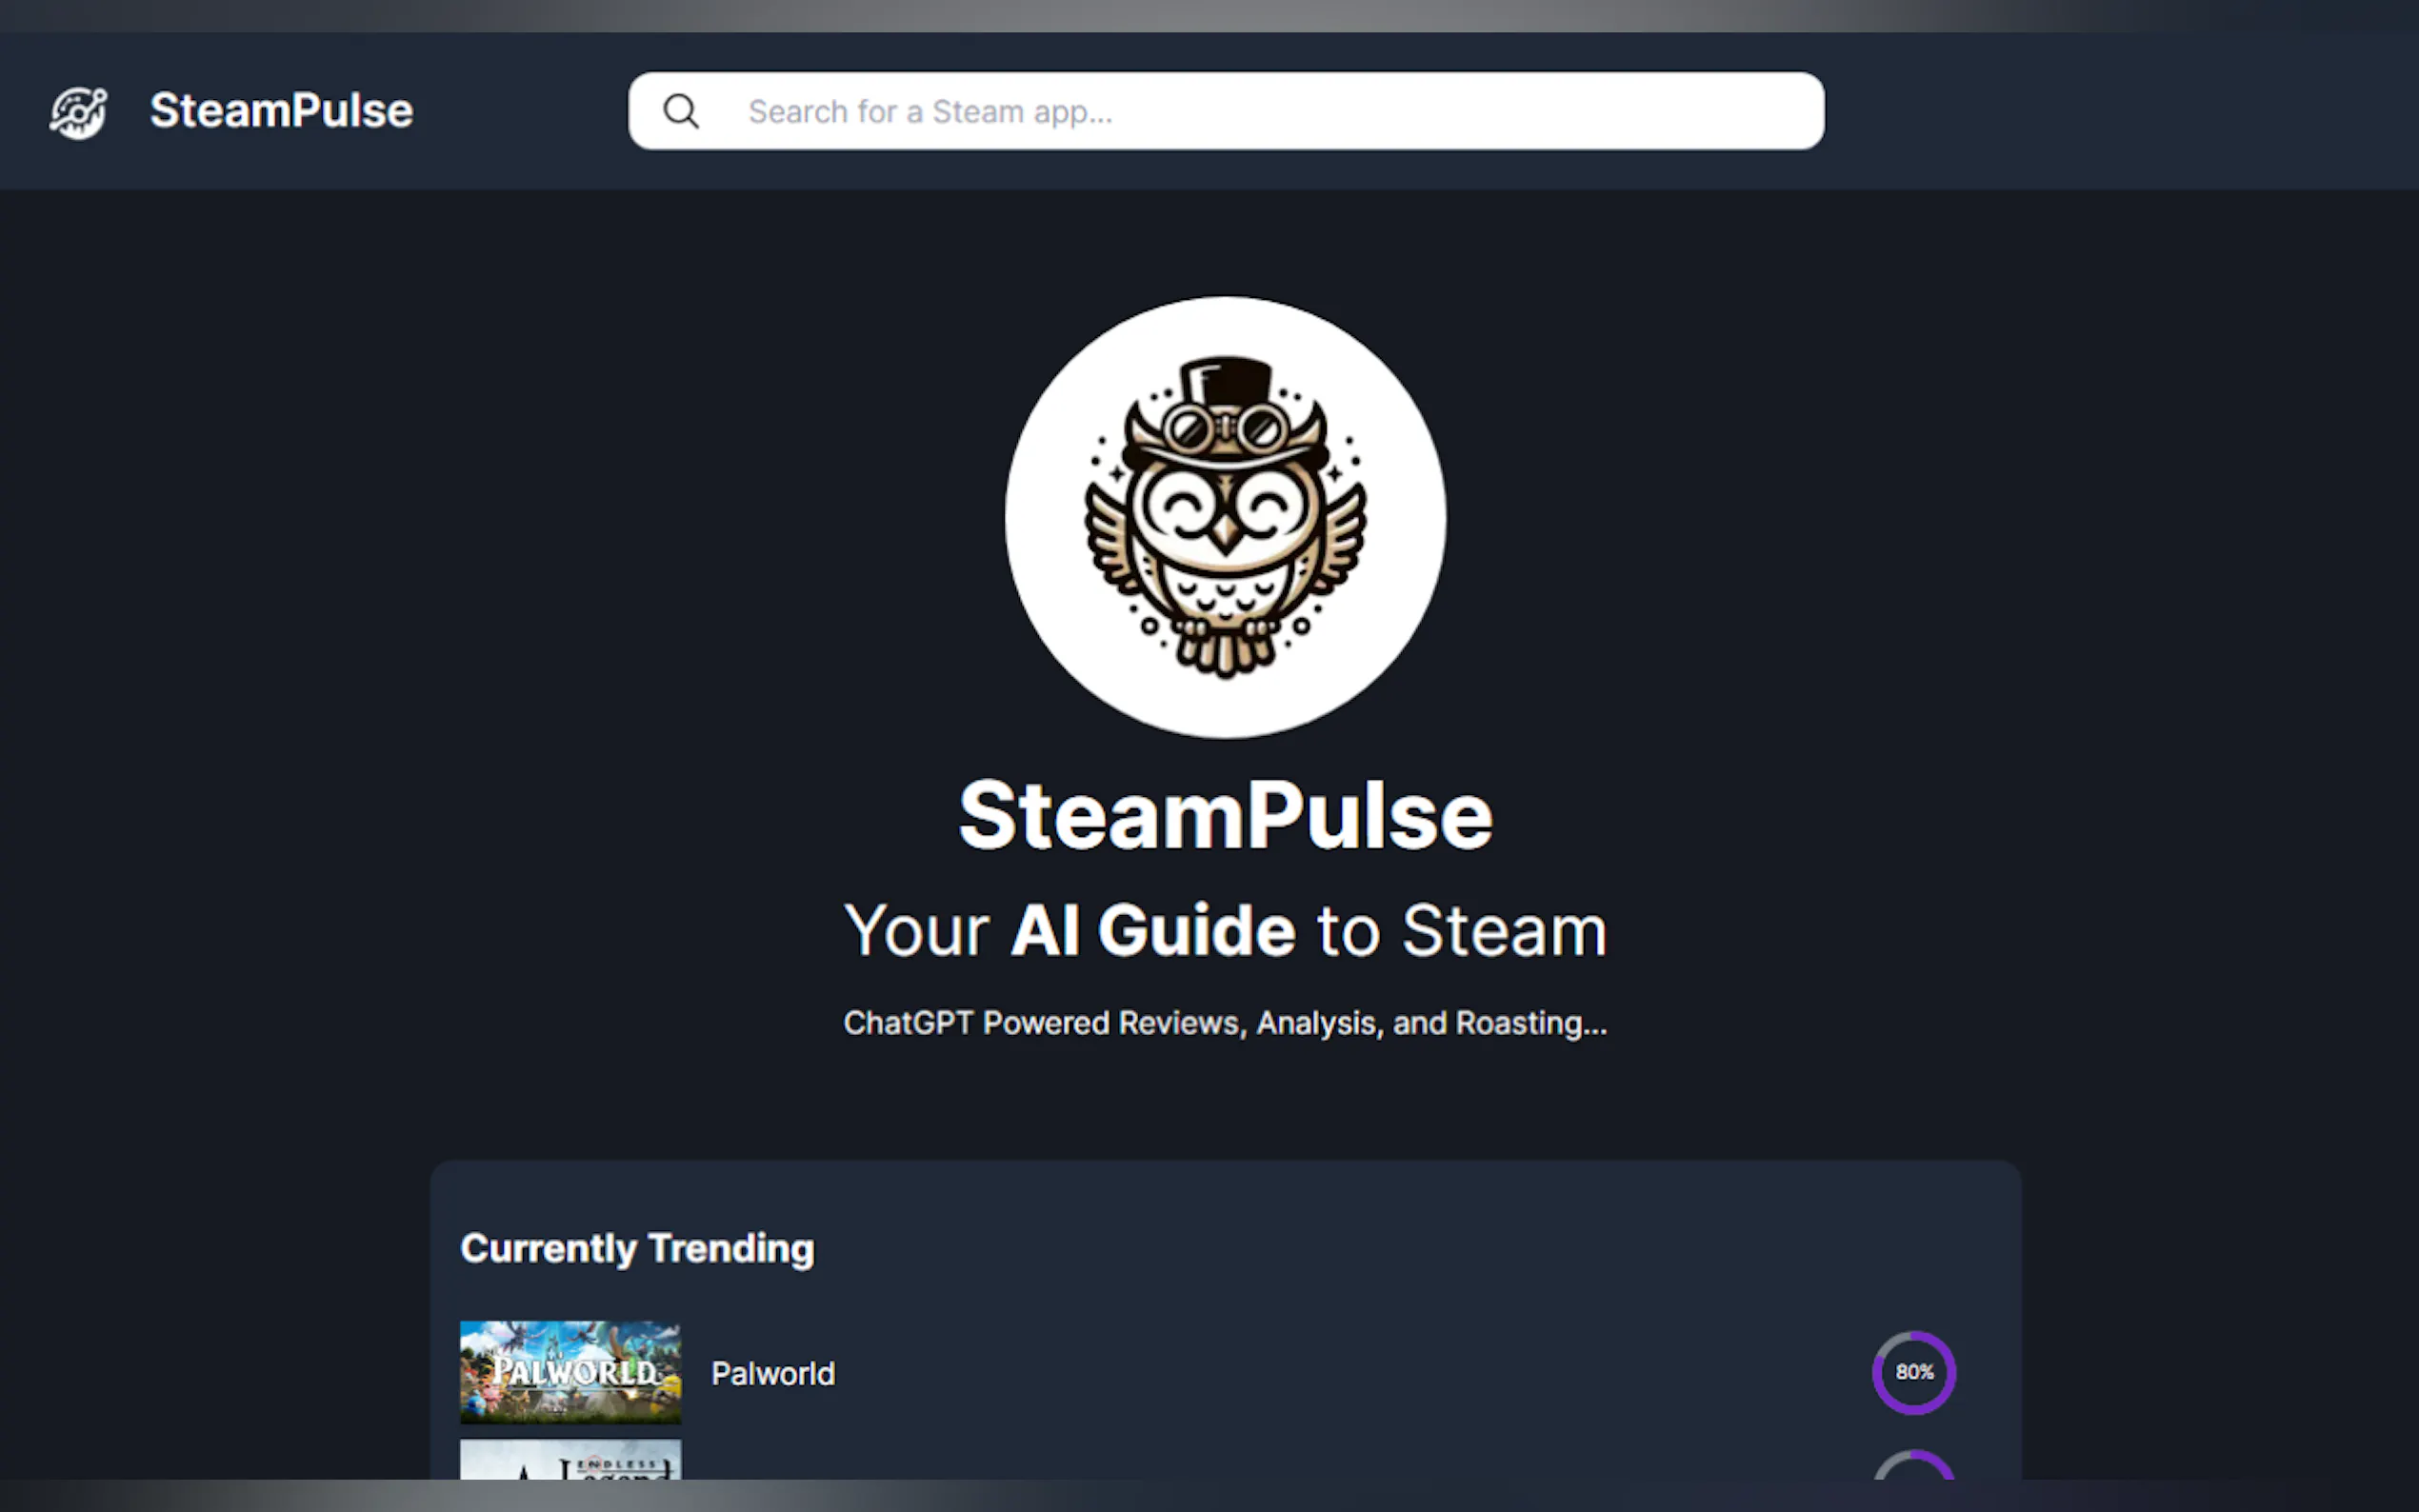Click the words to Steam in tagline

point(1461,931)
